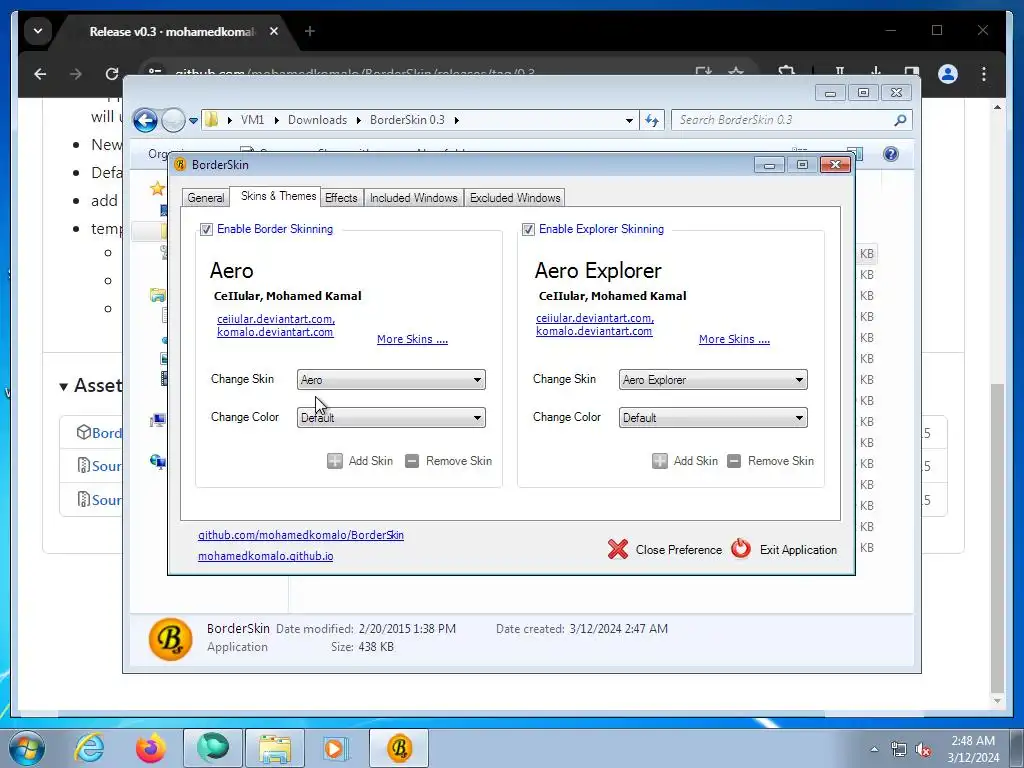The height and width of the screenshot is (768, 1024).
Task: Expand the Explorer address bar history dropdown
Action: pos(629,120)
